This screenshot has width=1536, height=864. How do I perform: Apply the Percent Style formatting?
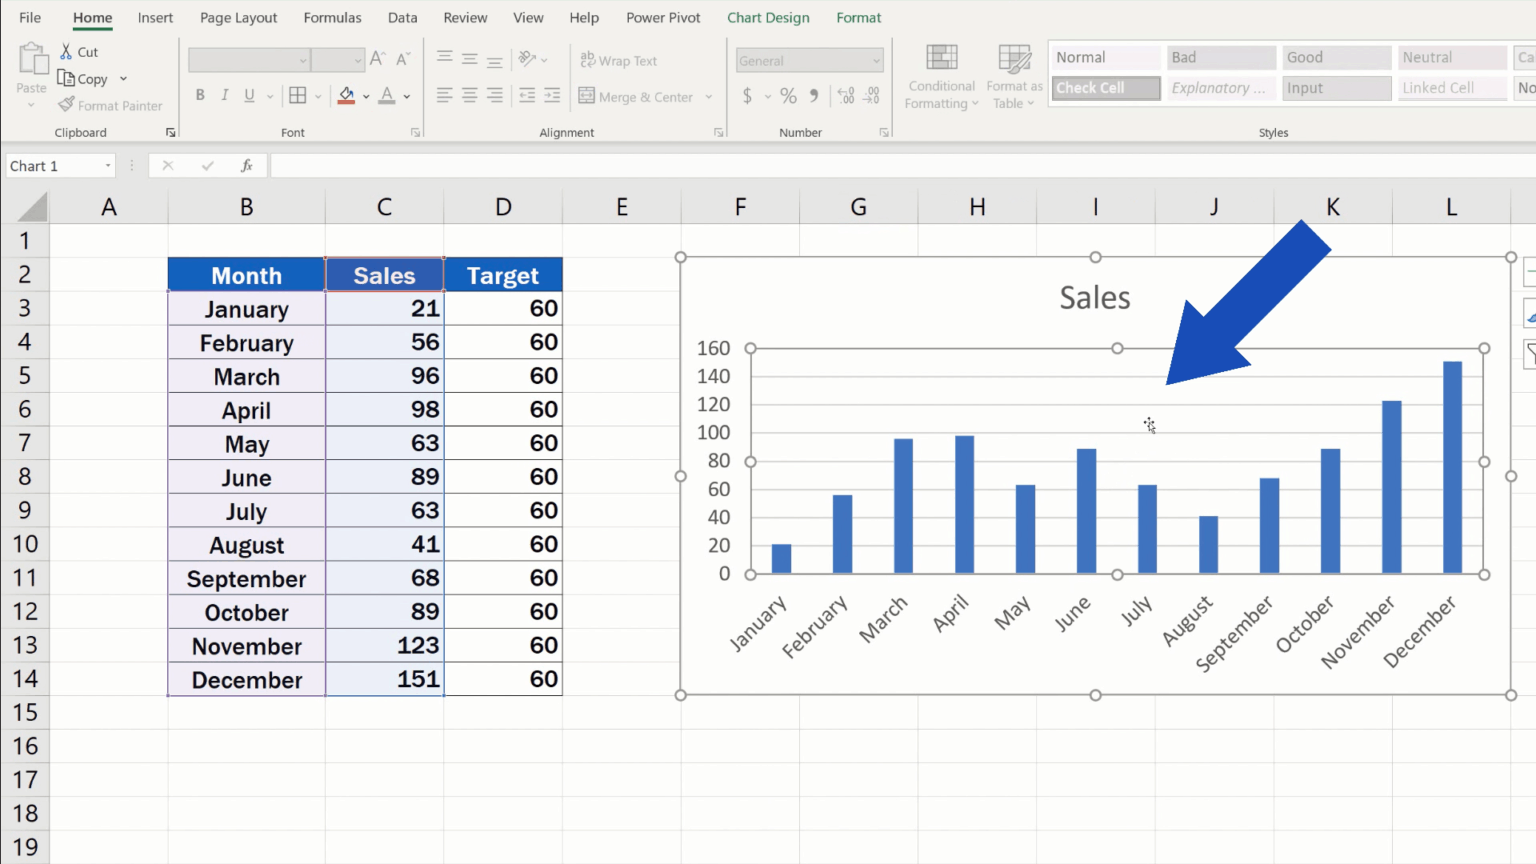[x=788, y=96]
